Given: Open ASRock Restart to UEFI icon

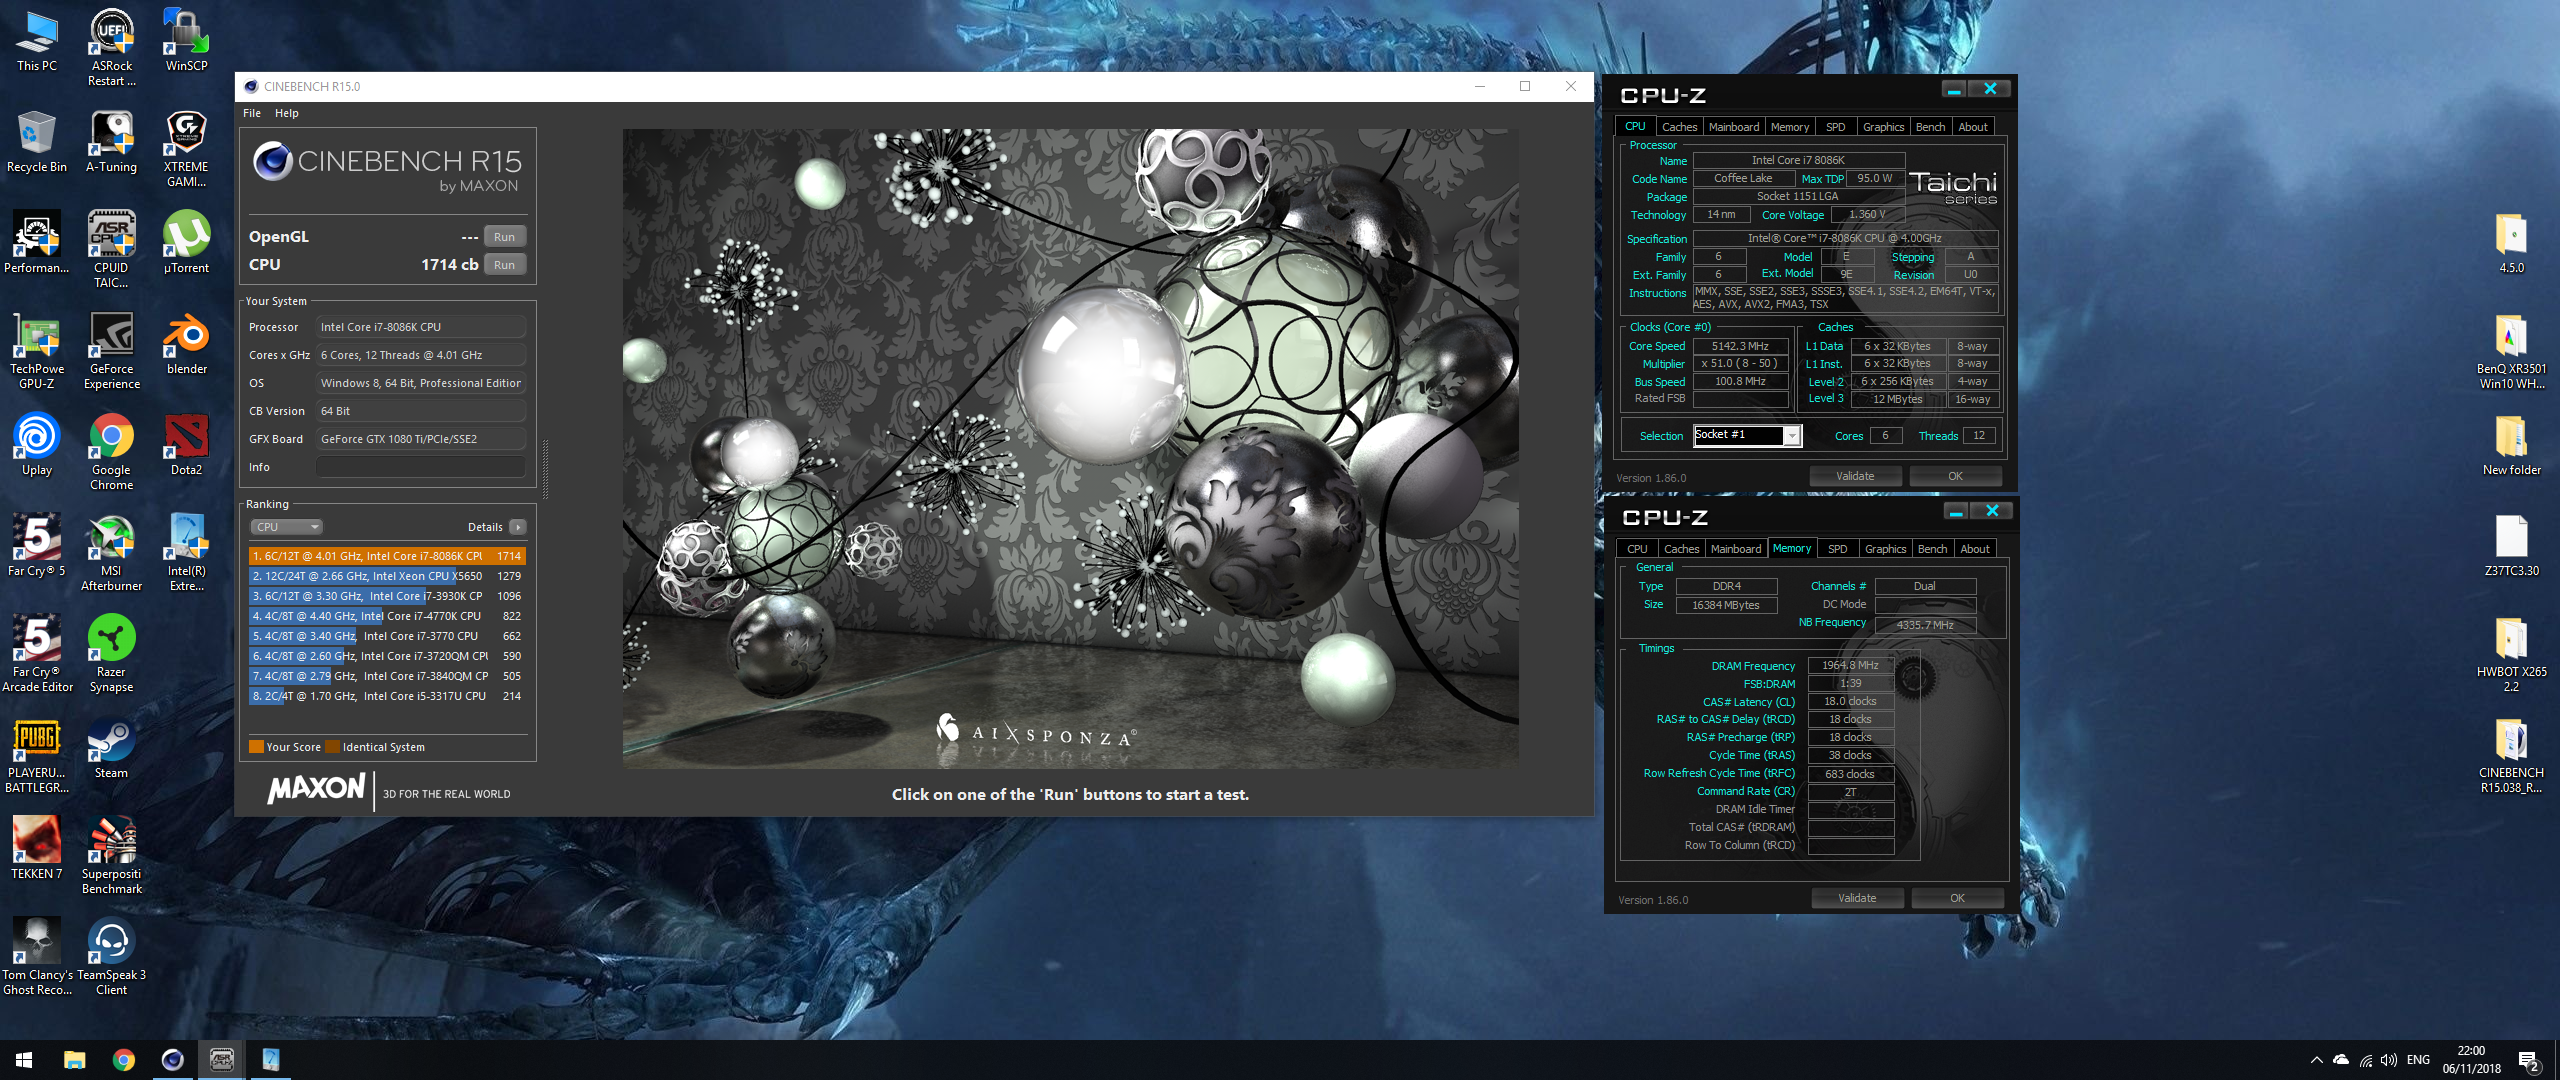Looking at the screenshot, I should tap(112, 48).
